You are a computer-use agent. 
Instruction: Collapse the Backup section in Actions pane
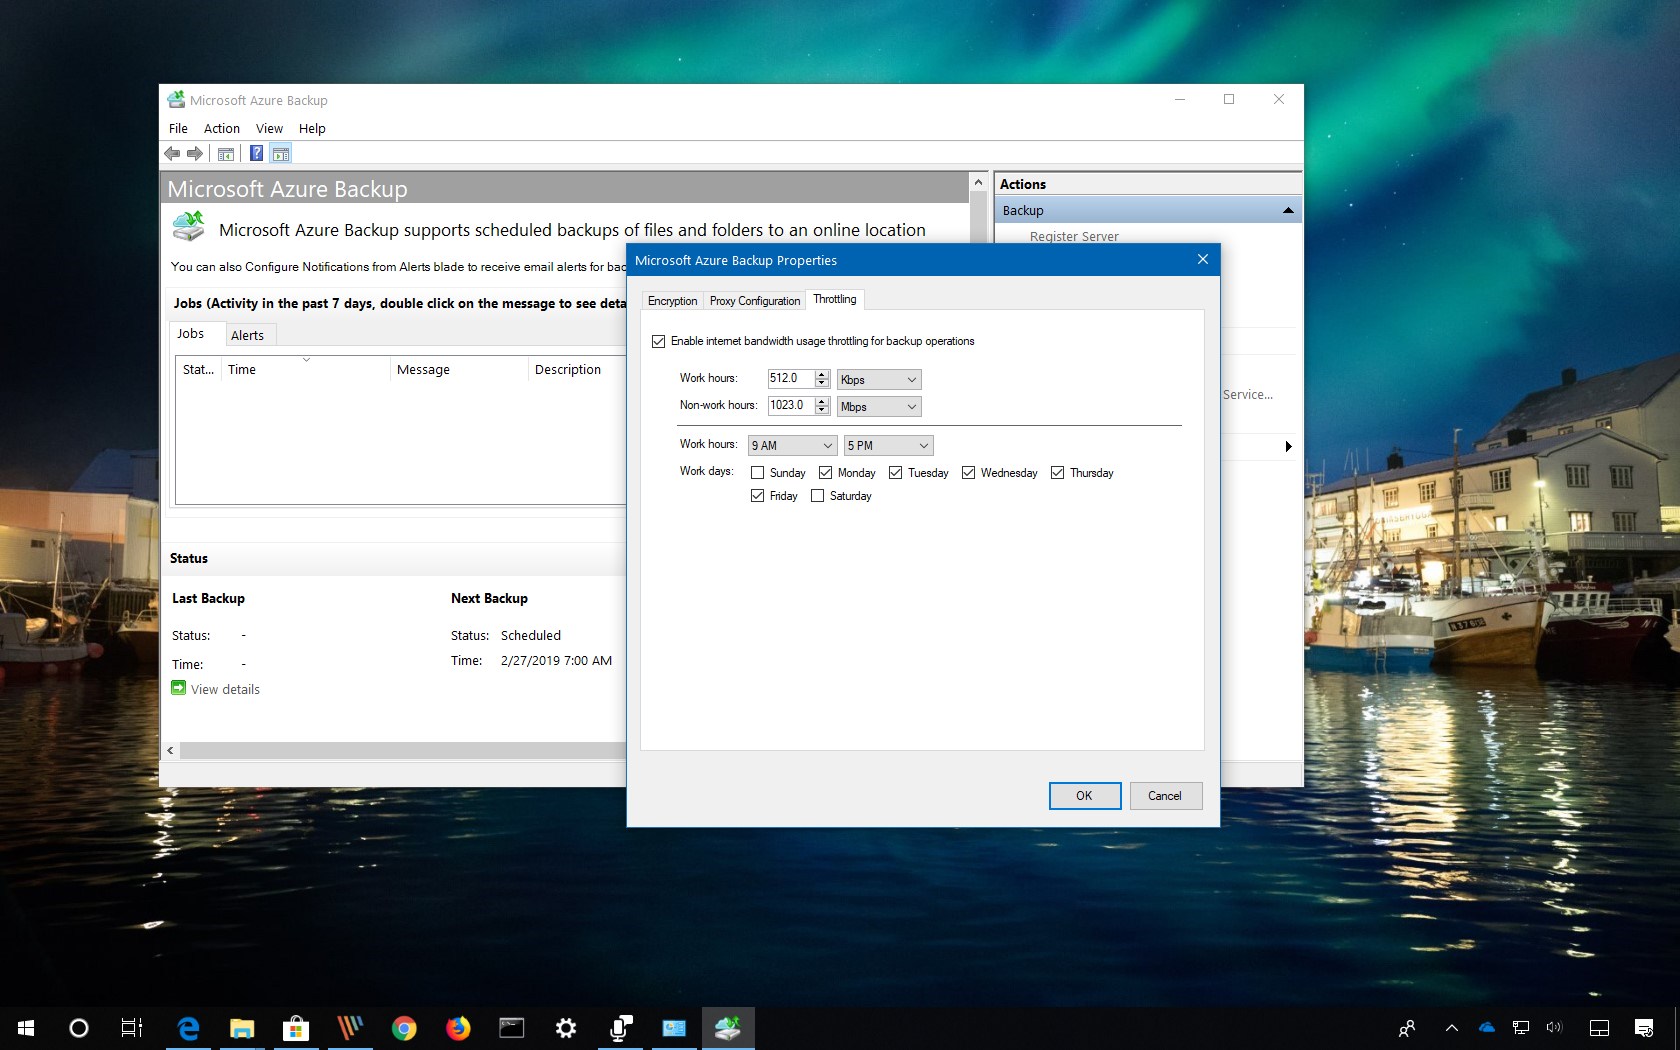tap(1288, 210)
